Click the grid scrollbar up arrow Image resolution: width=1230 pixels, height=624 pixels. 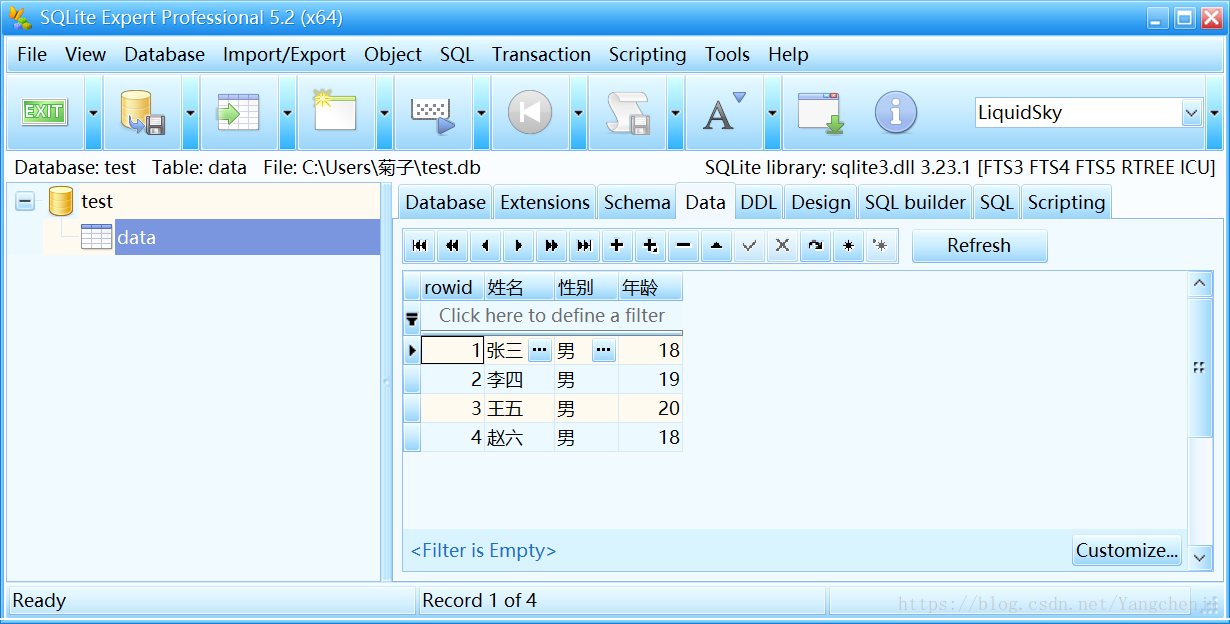coord(1200,284)
